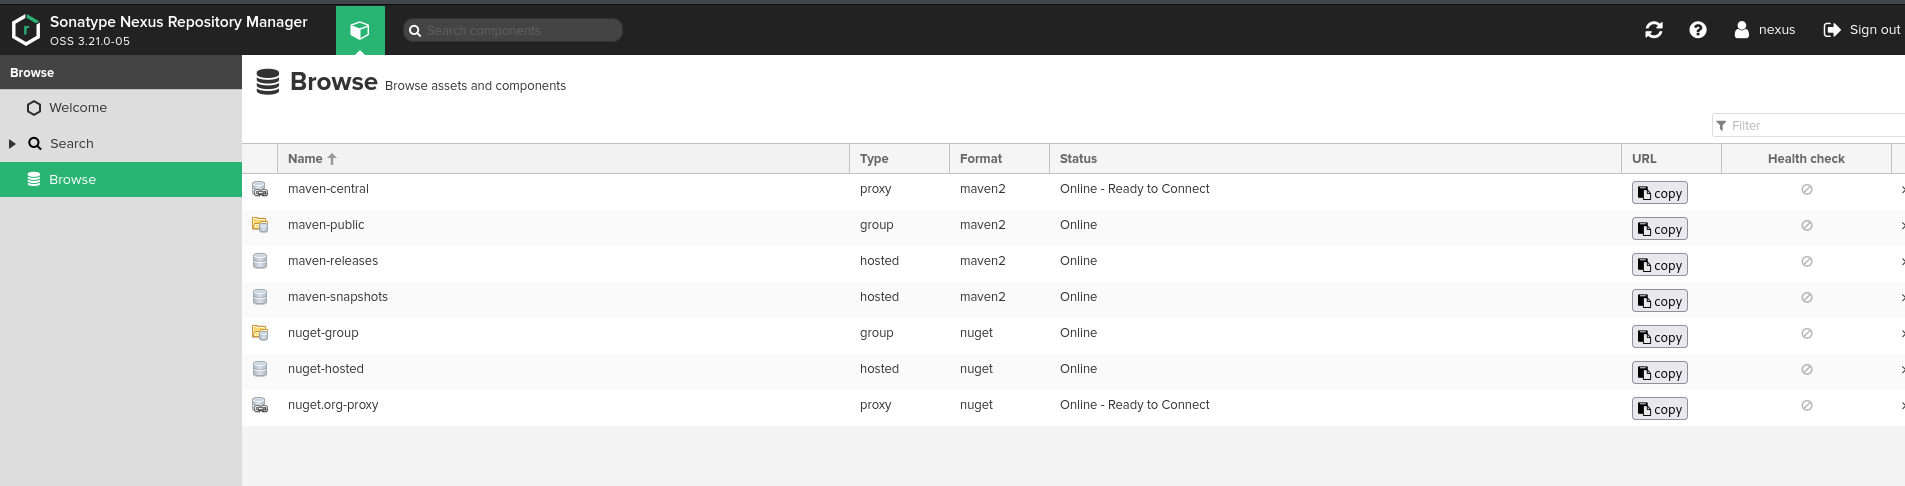Click the "maven2" format cell of maven-releases
The height and width of the screenshot is (486, 1905).
pos(983,261)
